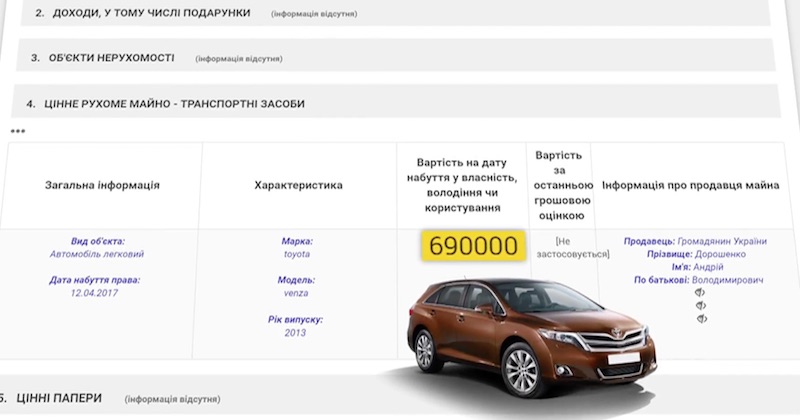Click the middle crossed-eye hidden info icon
The height and width of the screenshot is (420, 800).
[x=701, y=306]
